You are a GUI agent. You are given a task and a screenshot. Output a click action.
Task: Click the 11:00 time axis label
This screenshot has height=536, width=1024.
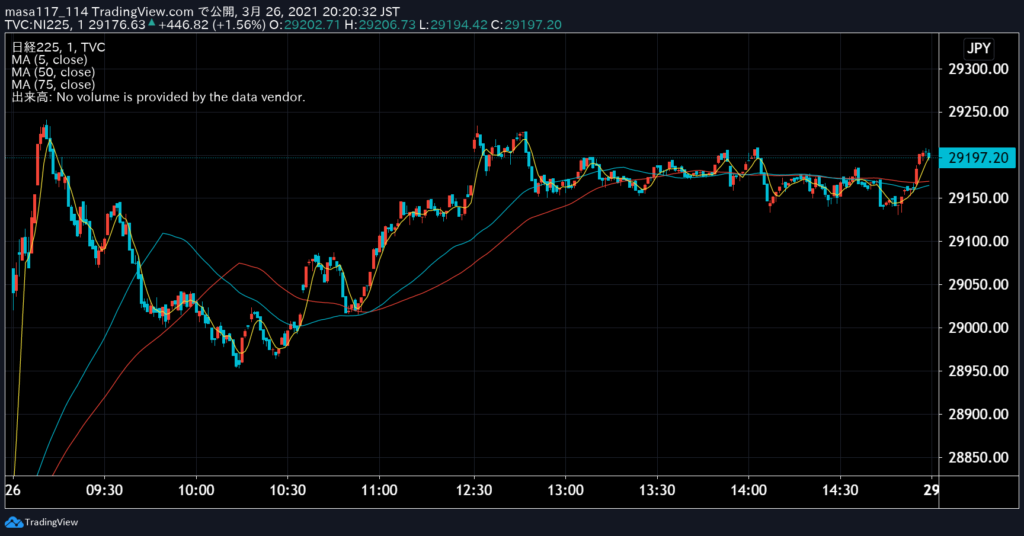(x=379, y=490)
